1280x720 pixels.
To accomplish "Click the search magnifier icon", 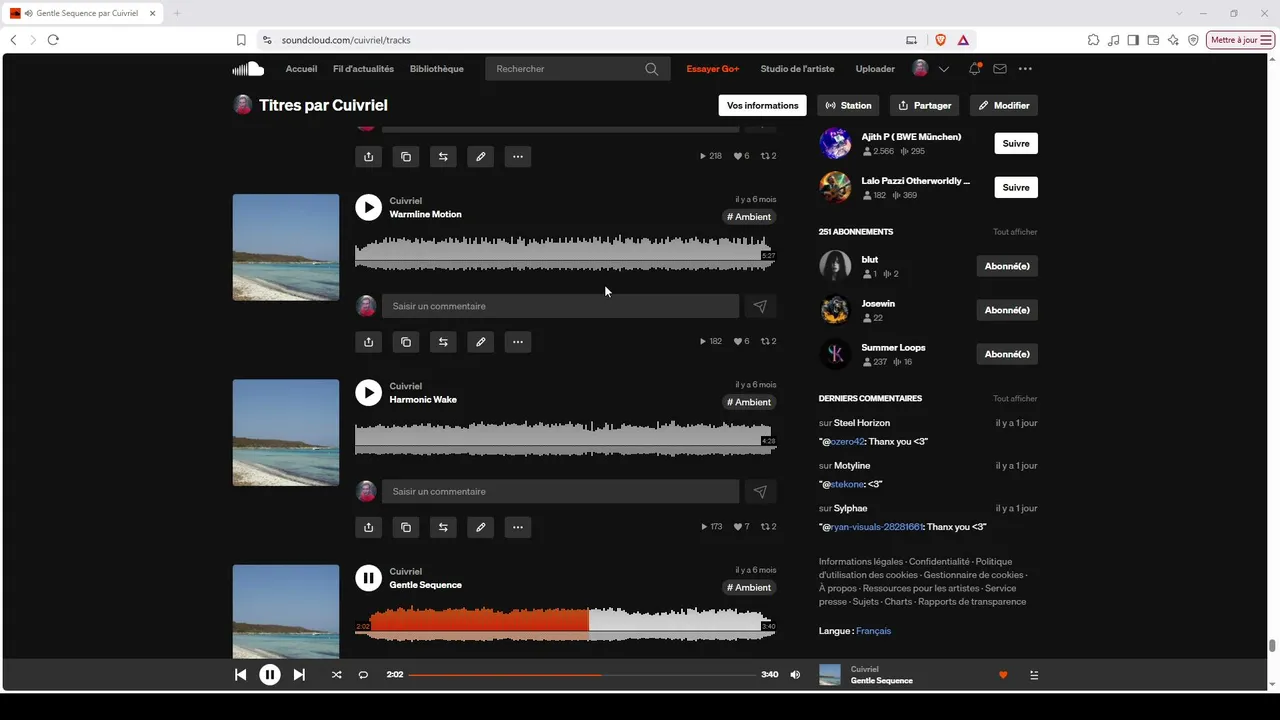I will click(x=651, y=69).
